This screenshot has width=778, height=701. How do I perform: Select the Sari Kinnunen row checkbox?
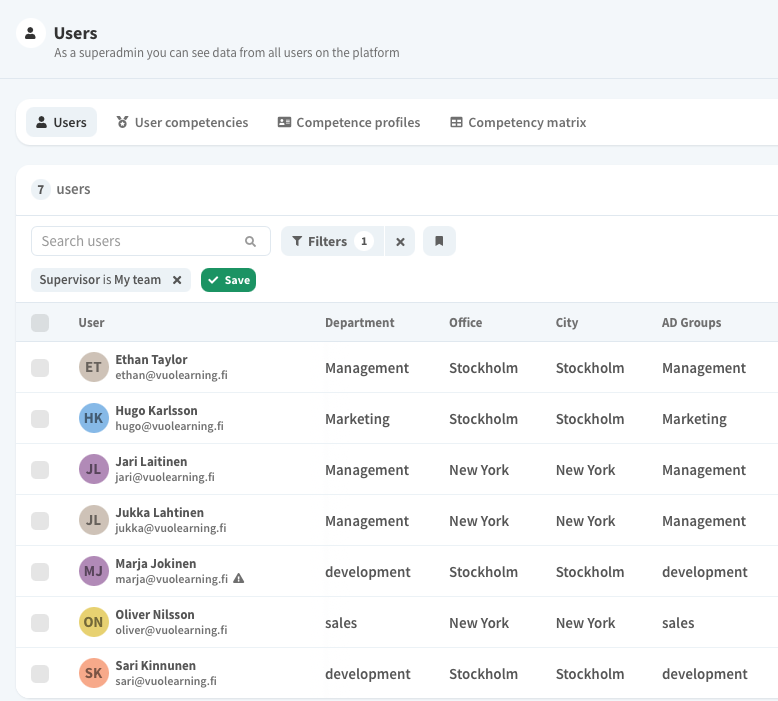[40, 674]
